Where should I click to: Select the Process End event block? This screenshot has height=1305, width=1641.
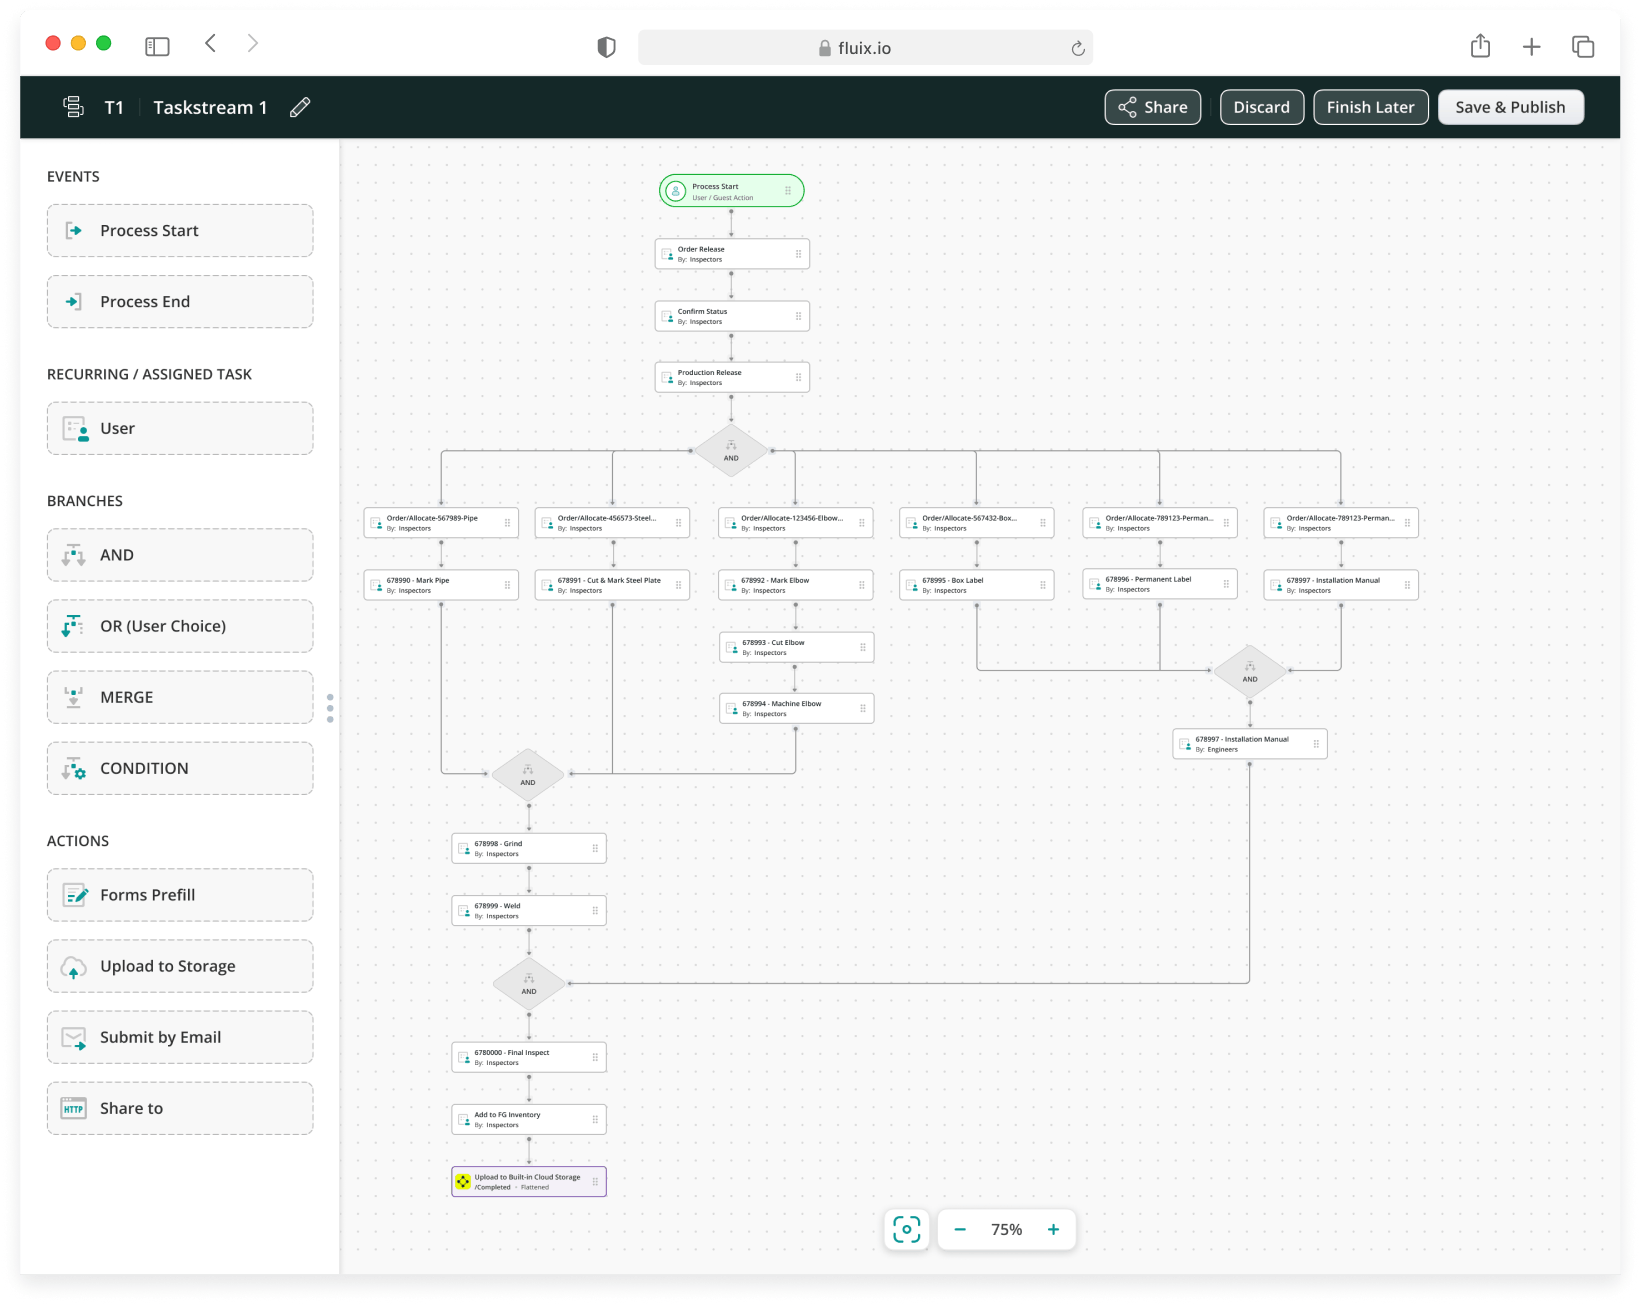[180, 302]
